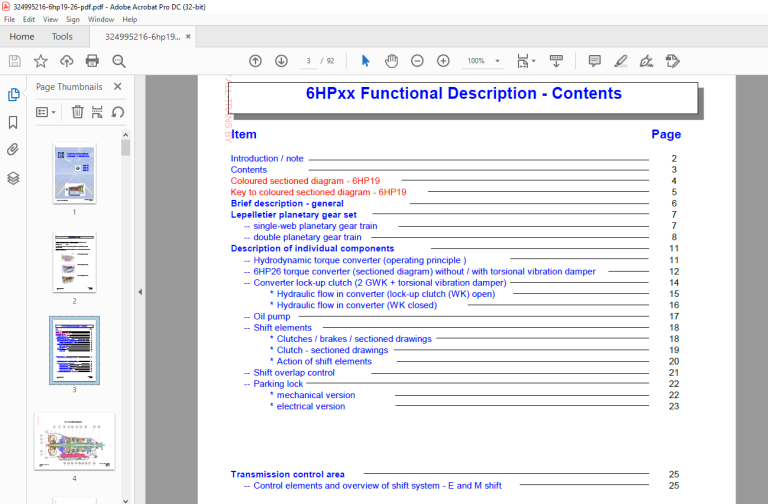The image size is (768, 504).
Task: Select page 3 thumbnail
Action: coord(74,350)
